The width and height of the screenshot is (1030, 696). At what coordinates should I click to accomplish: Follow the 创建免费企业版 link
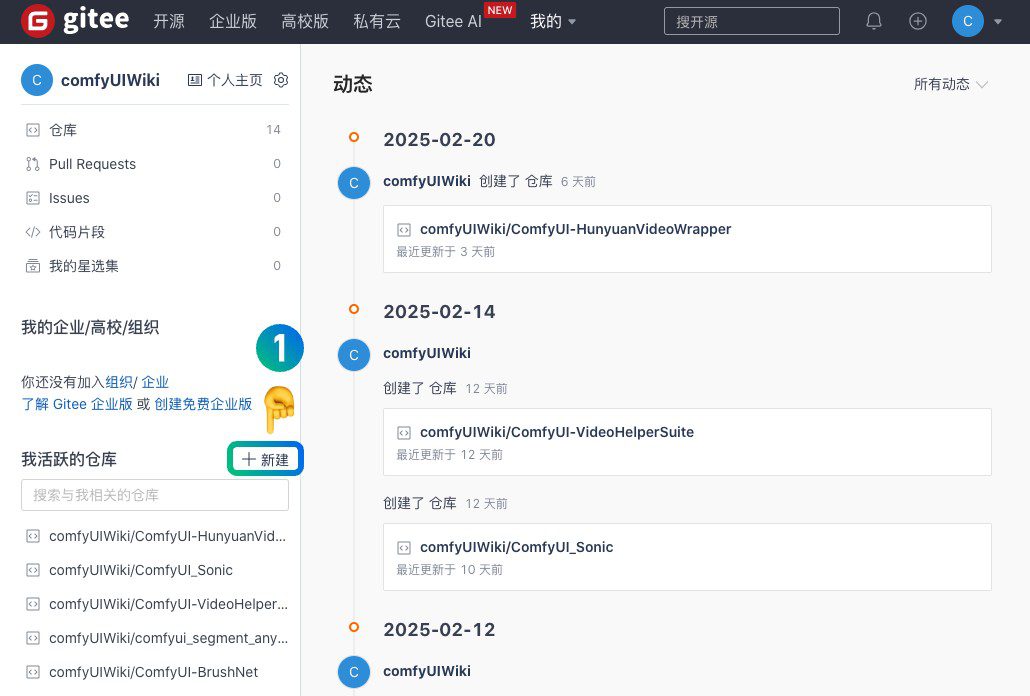(x=203, y=404)
